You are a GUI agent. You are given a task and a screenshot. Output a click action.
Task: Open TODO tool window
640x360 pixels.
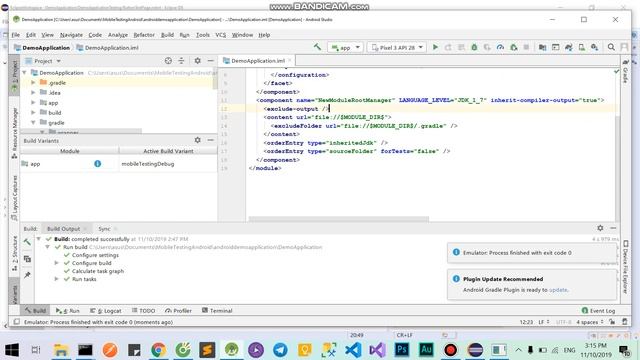(143, 311)
